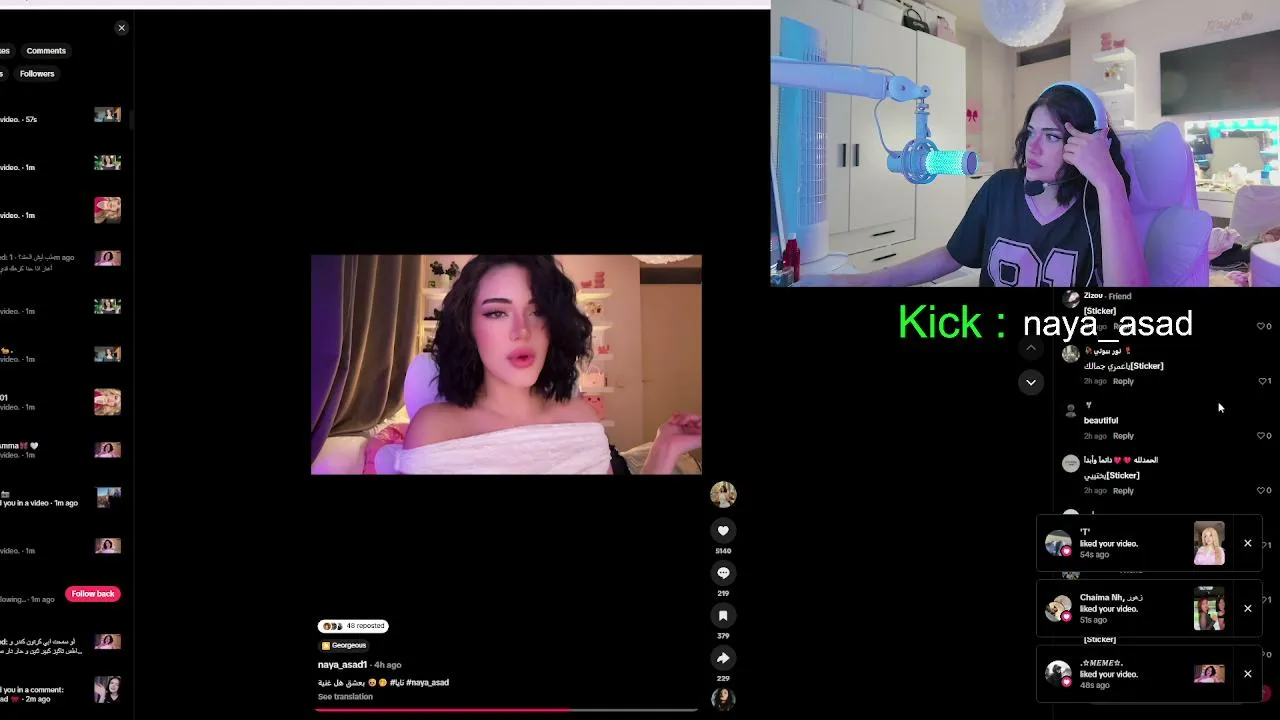
Task: Open the avatar beside the 'beautiful' comment
Action: pos(1071,410)
